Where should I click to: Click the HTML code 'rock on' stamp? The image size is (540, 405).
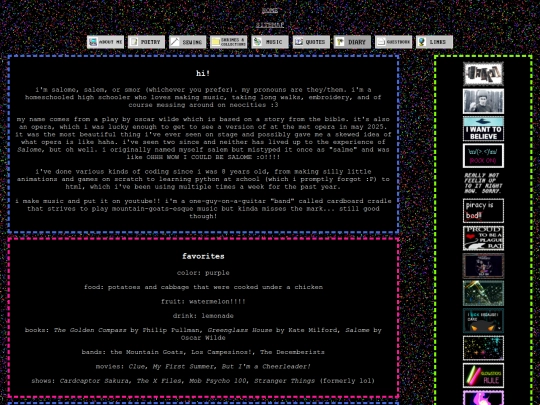click(483, 156)
